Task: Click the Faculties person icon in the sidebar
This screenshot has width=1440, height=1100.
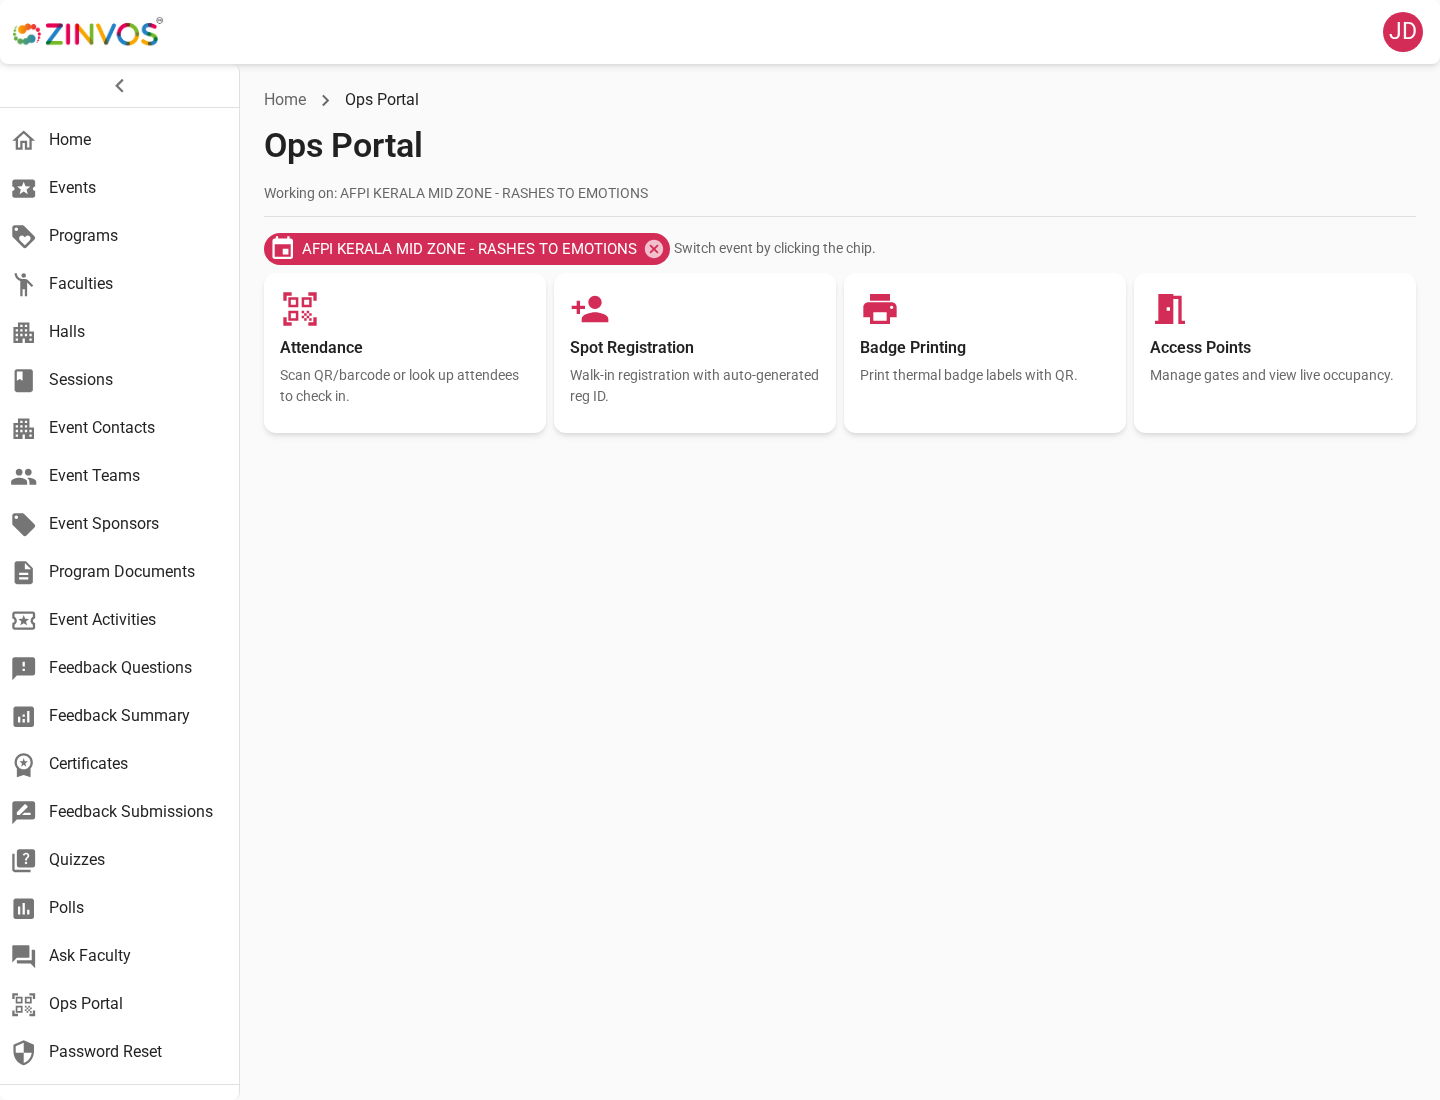Action: pyautogui.click(x=24, y=284)
